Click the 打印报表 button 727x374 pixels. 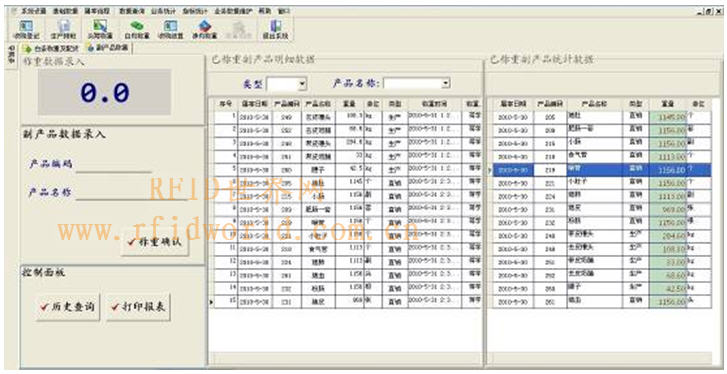tap(138, 306)
